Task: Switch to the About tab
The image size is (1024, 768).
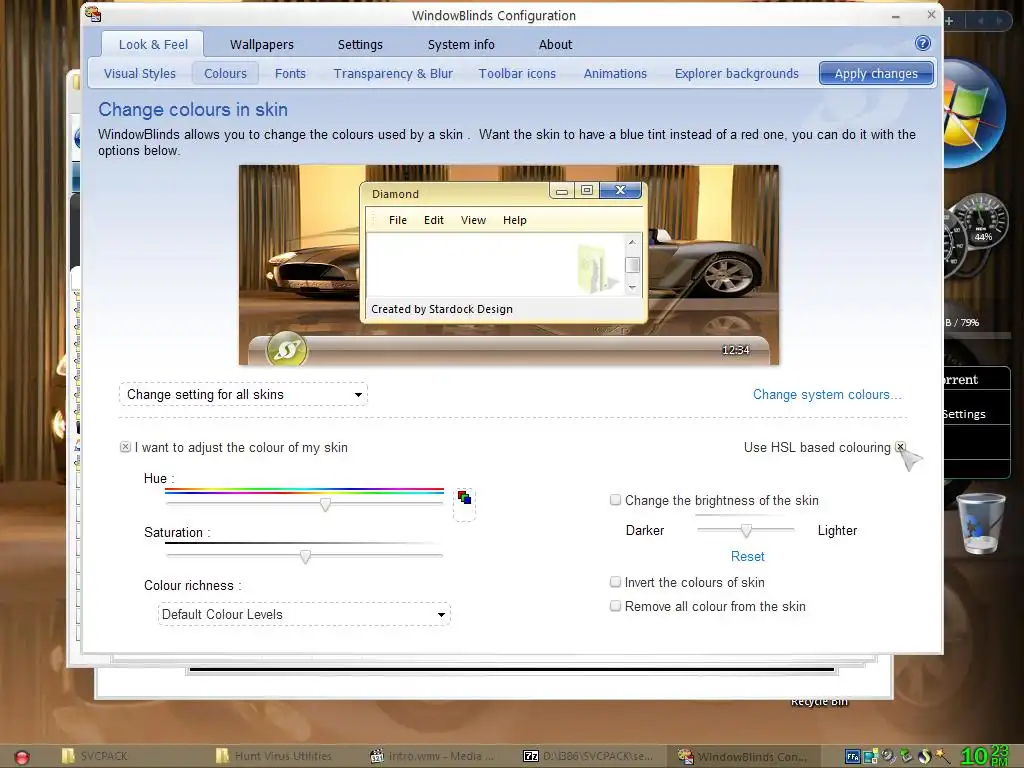Action: click(x=555, y=44)
